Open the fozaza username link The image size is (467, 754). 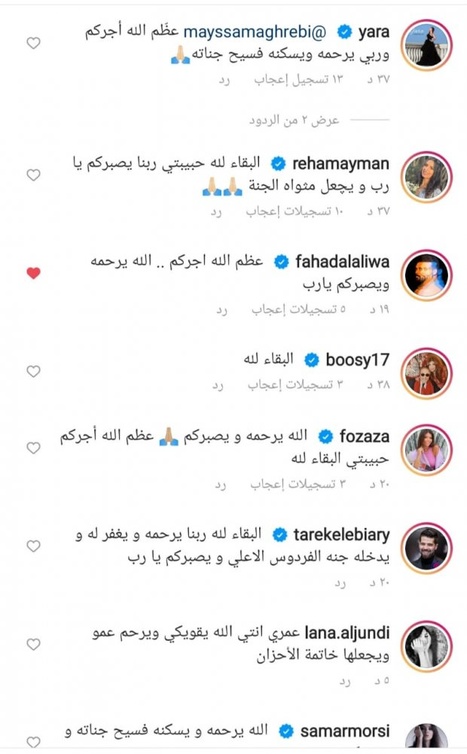364,436
